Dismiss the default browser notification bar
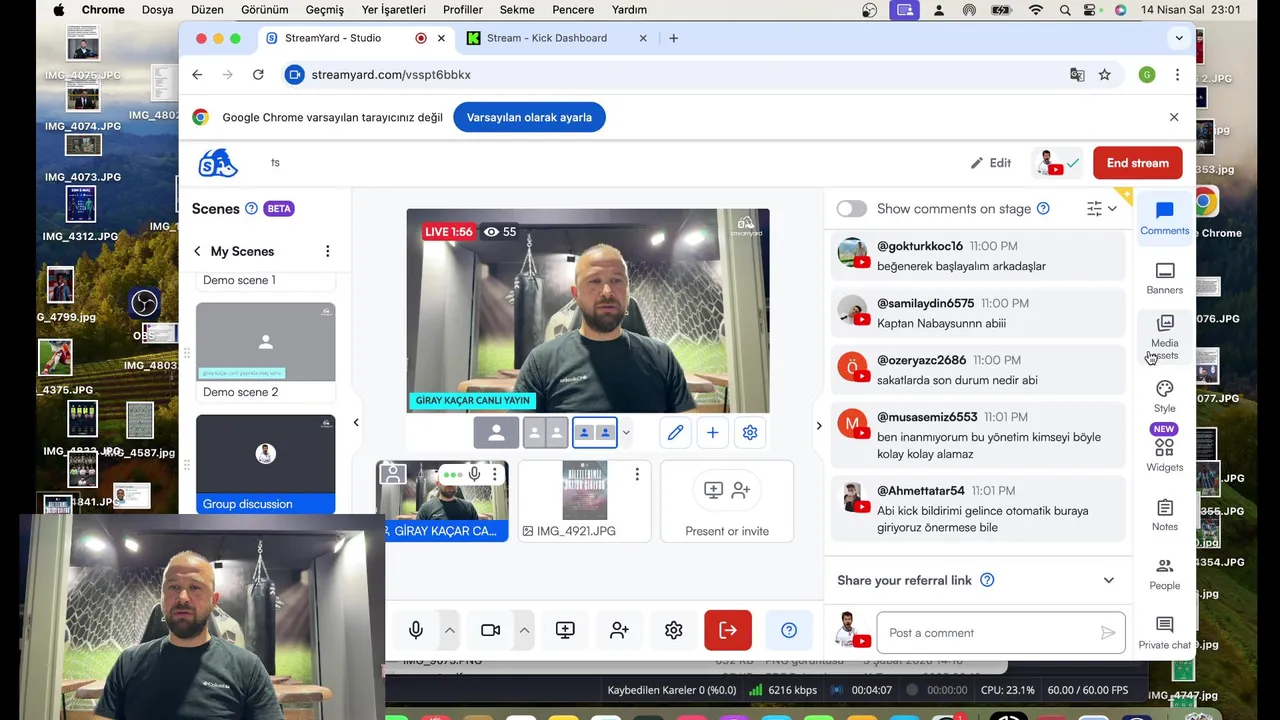This screenshot has height=720, width=1280. tap(1174, 117)
